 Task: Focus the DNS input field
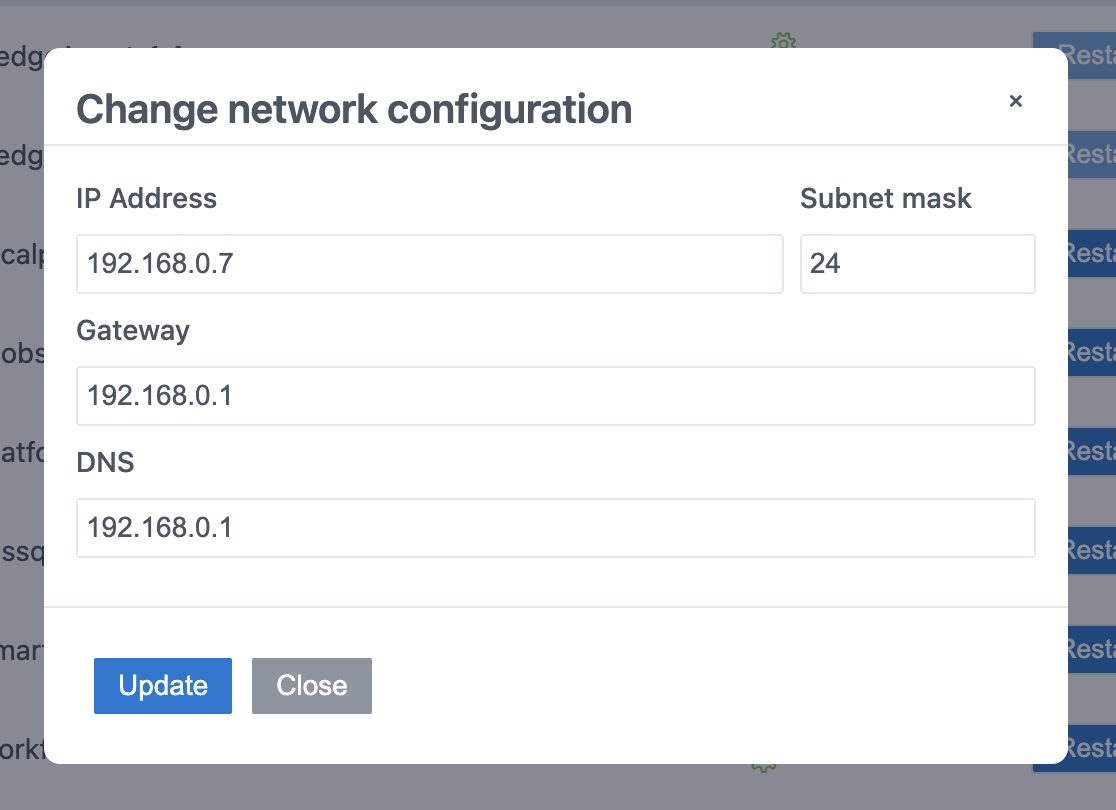tap(555, 528)
